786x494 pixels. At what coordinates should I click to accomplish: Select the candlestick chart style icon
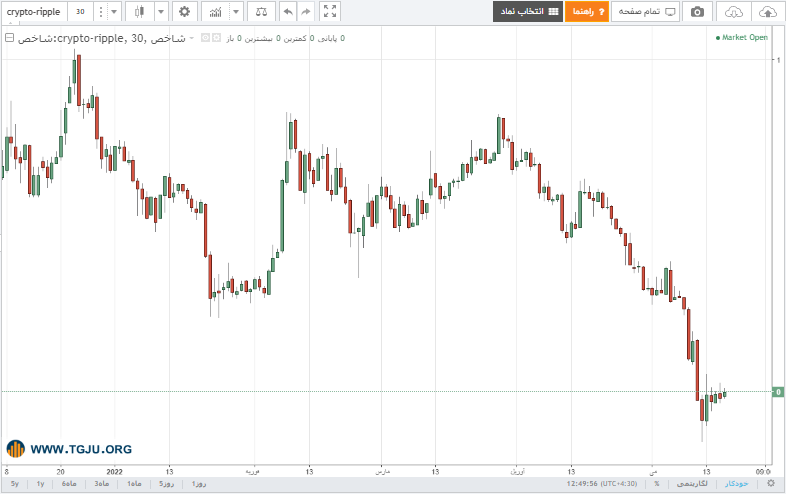point(139,12)
